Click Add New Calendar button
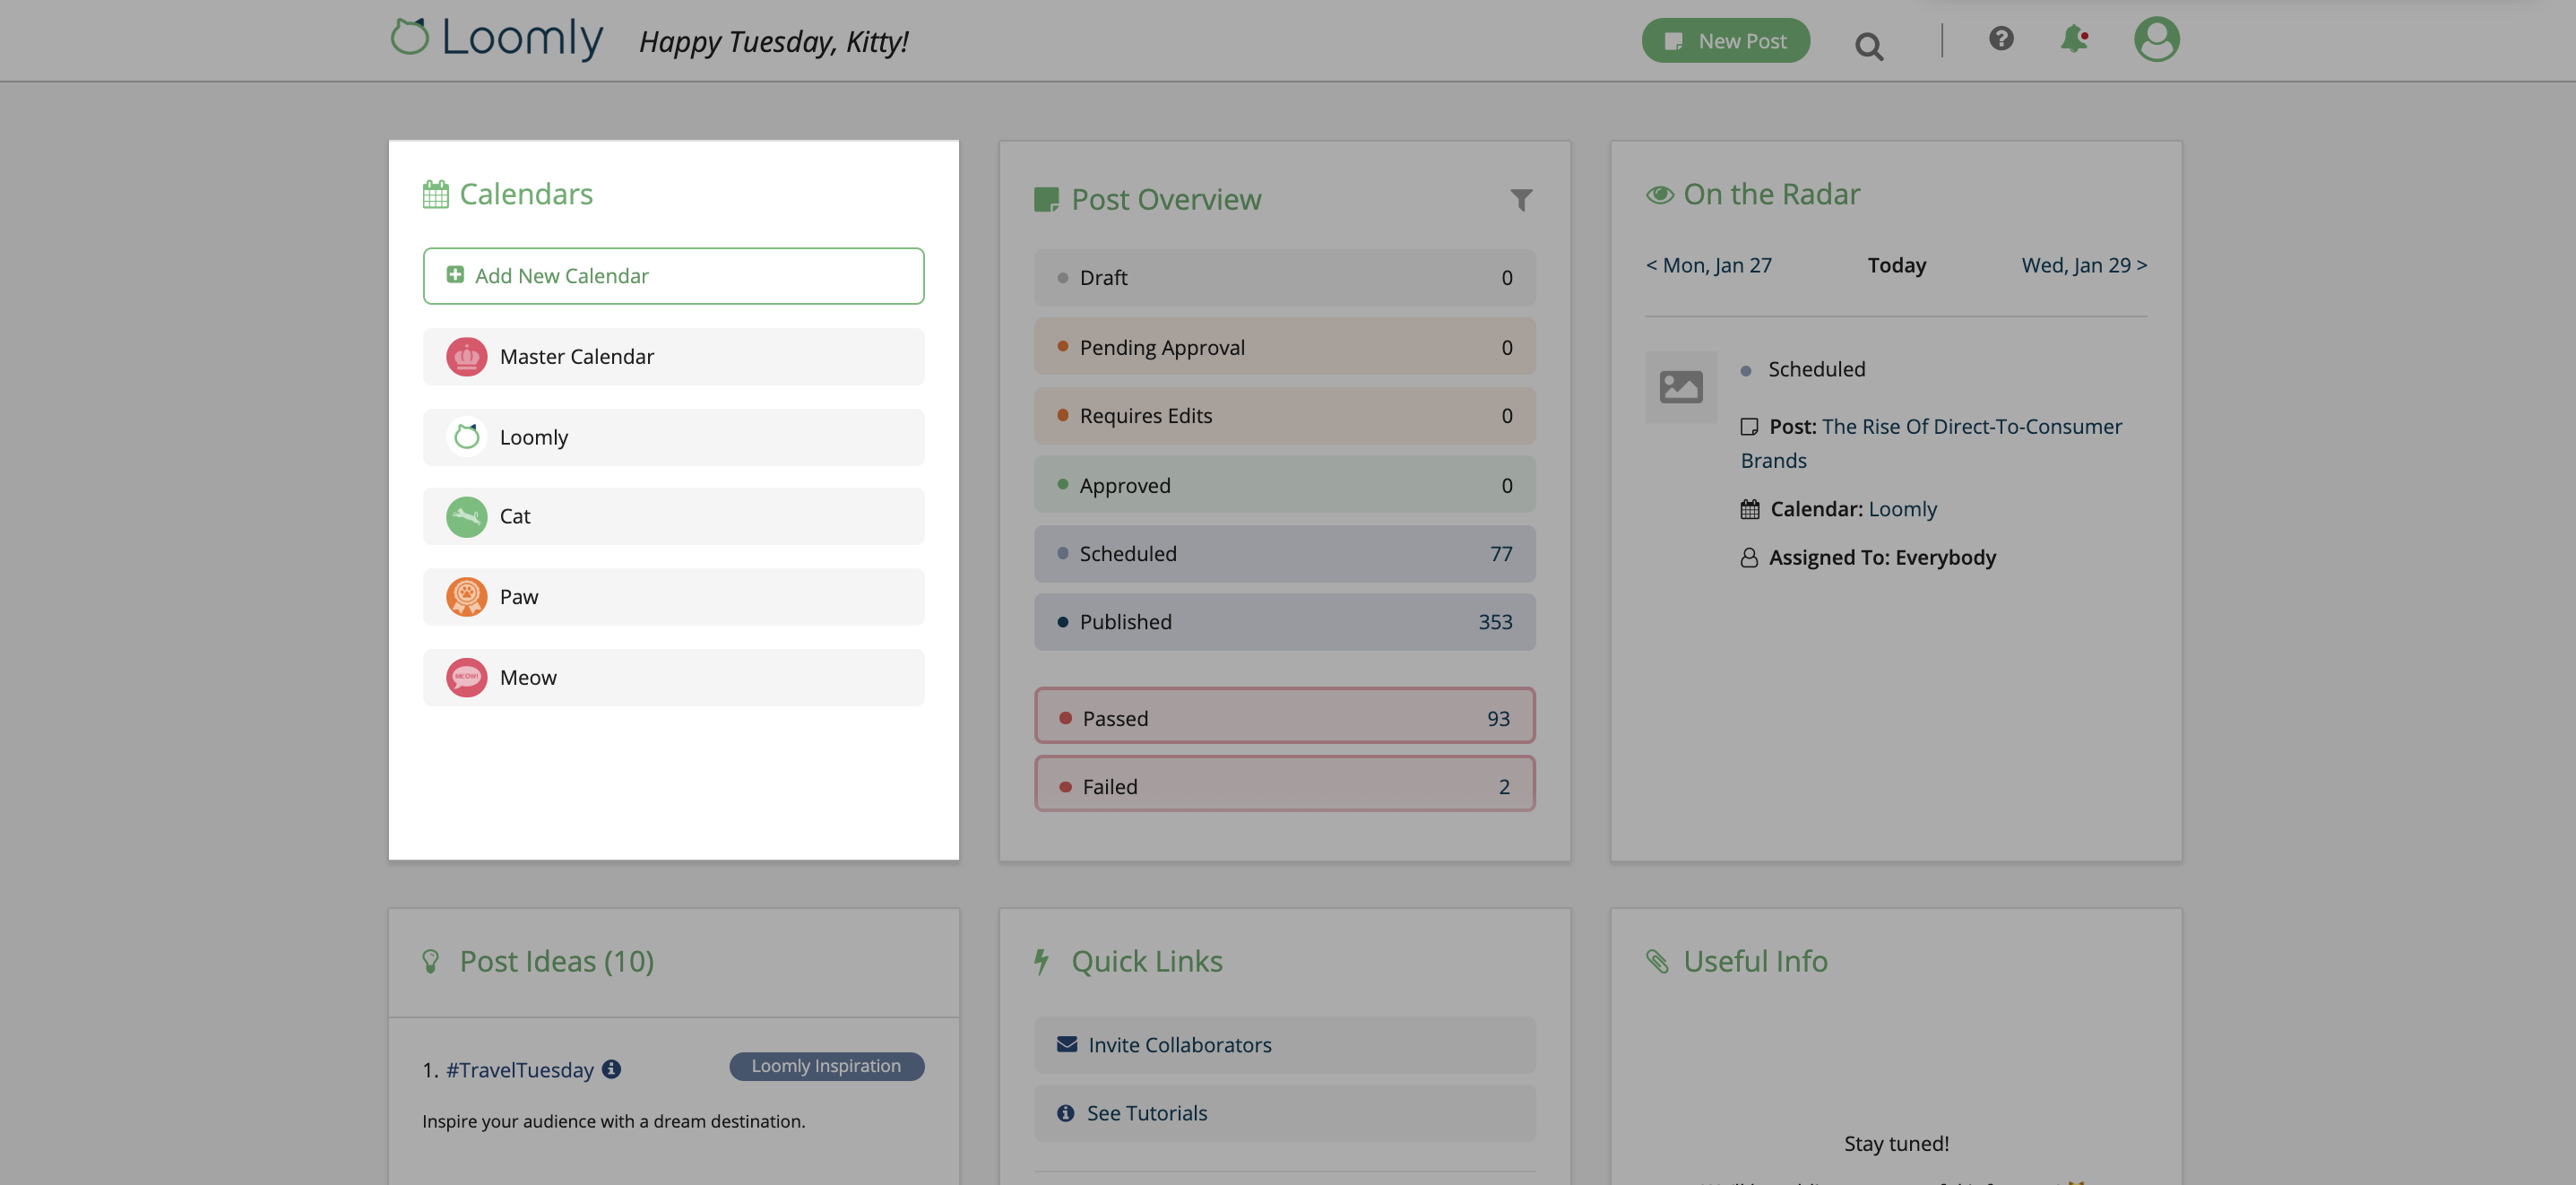Viewport: 2576px width, 1185px height. tap(673, 276)
